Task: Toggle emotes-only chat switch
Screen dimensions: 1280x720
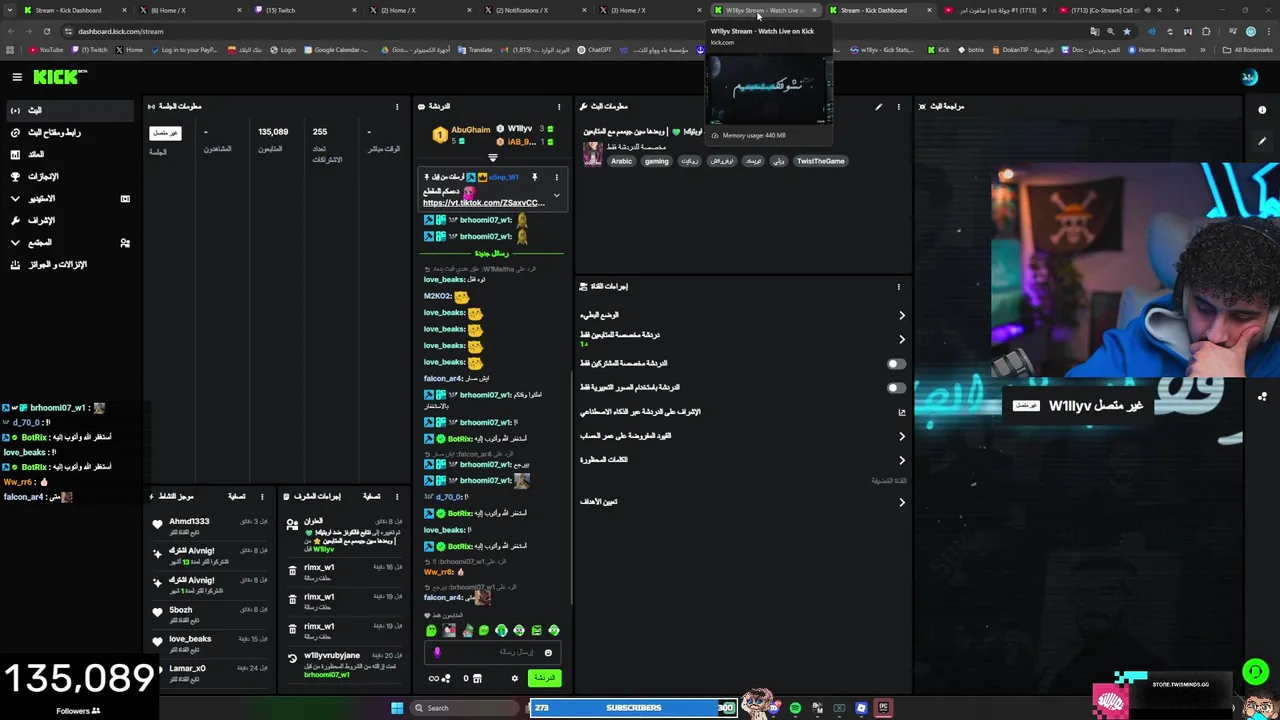Action: (x=895, y=388)
